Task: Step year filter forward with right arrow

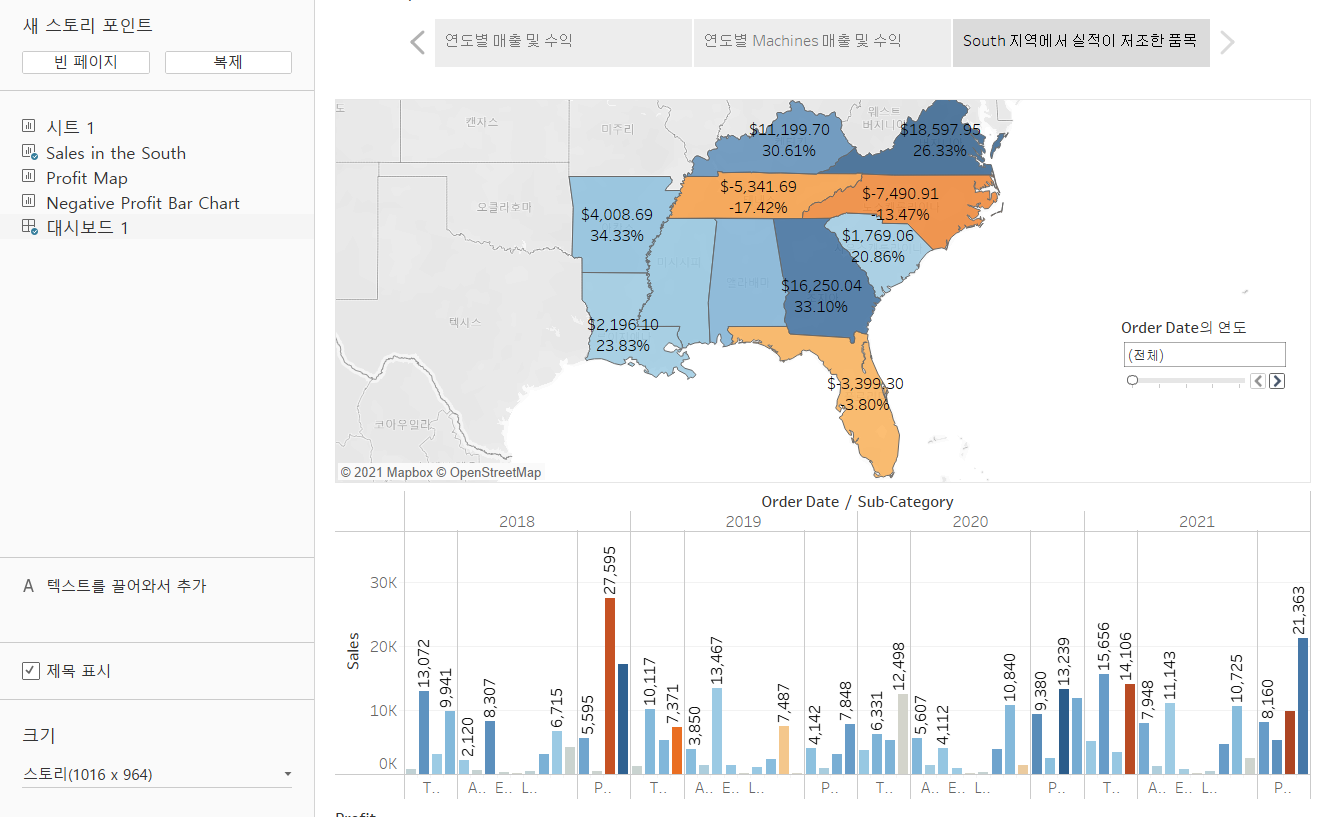Action: (1277, 381)
